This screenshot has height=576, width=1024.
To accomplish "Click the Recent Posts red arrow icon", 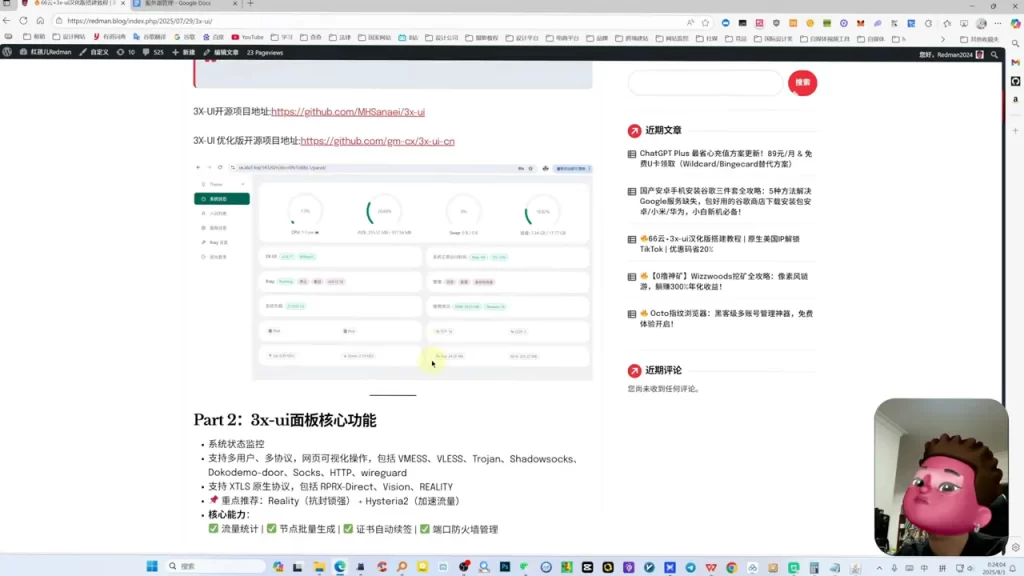I will pos(634,131).
